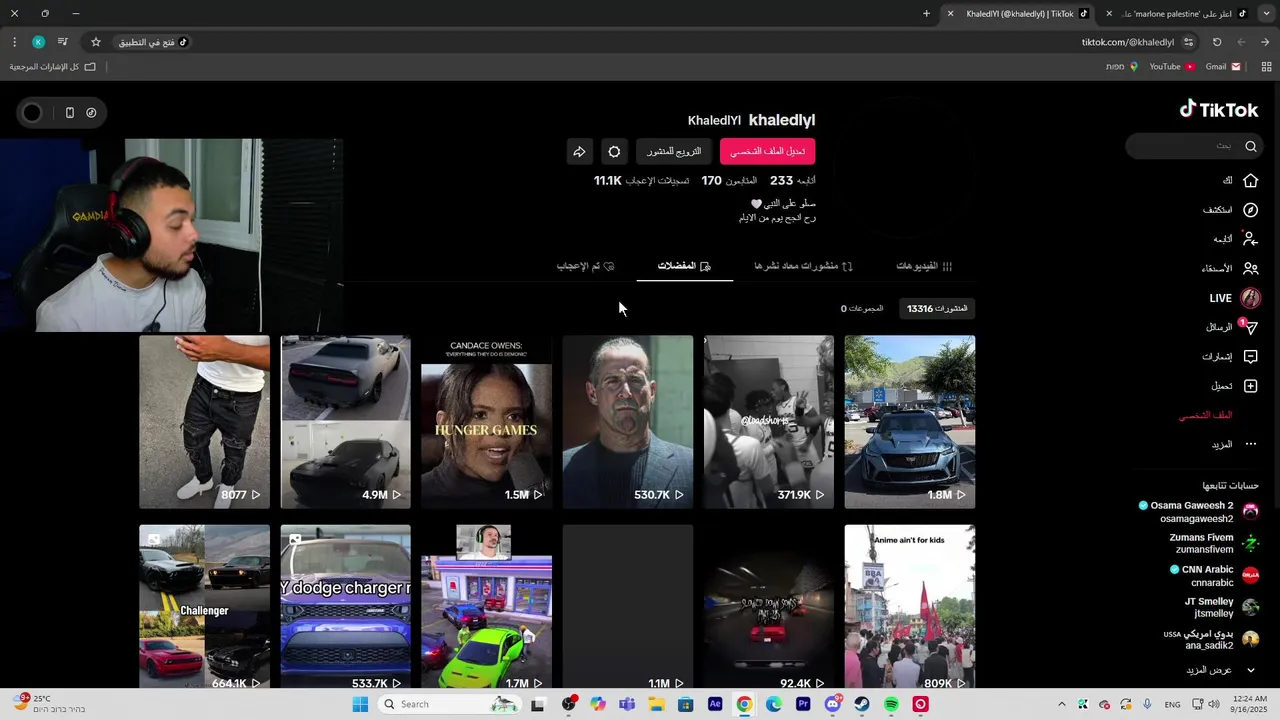
Task: Open the Activity notifications icon
Action: (1250, 356)
